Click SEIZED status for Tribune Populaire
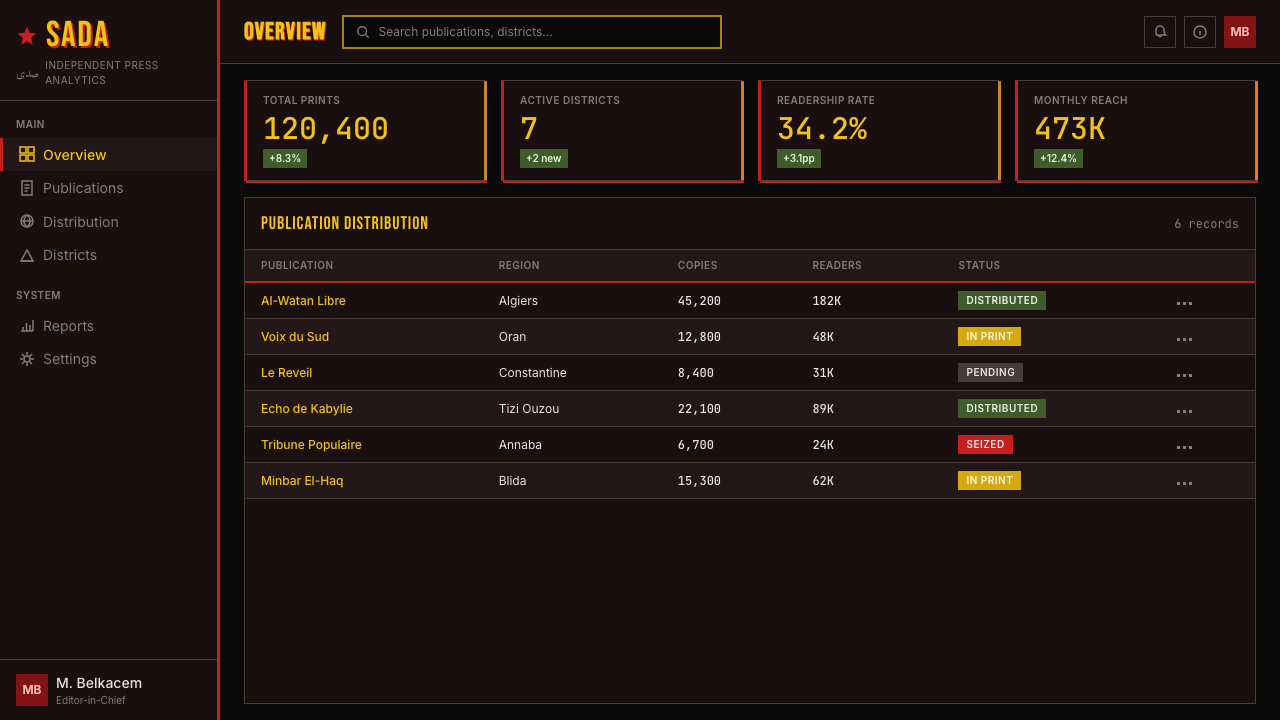This screenshot has width=1280, height=720. pos(985,445)
